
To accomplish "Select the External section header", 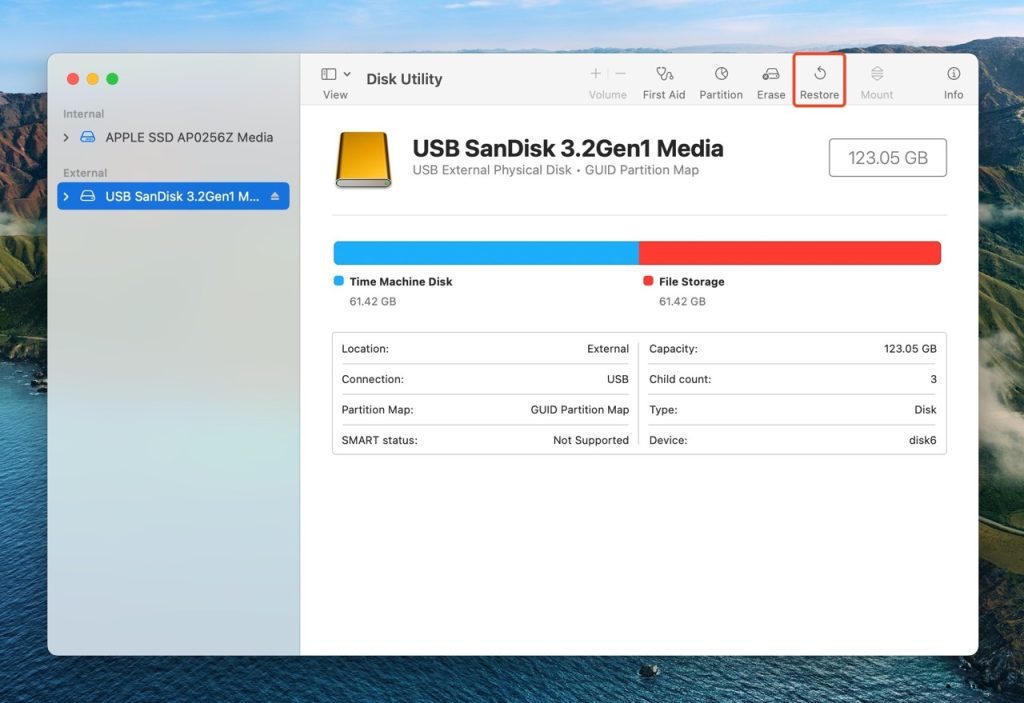I will click(85, 172).
